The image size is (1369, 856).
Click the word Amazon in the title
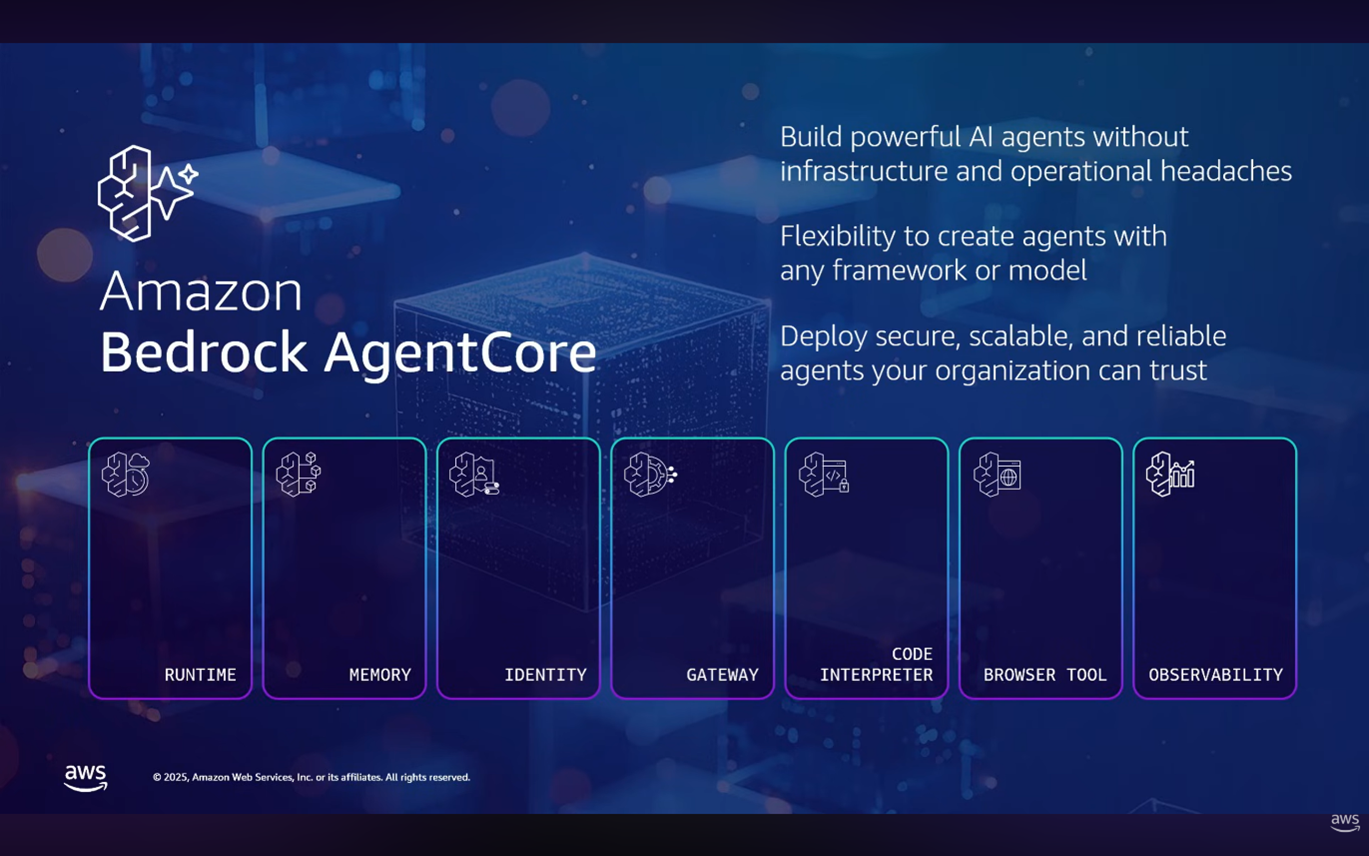tap(201, 291)
